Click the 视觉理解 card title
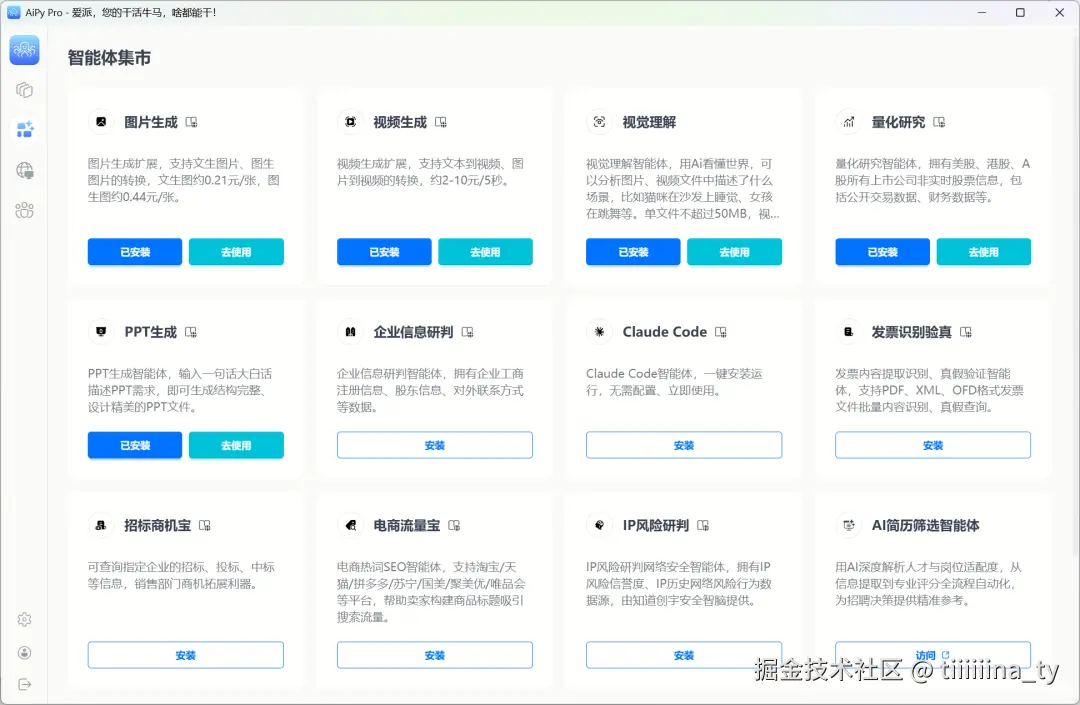The height and width of the screenshot is (705, 1080). point(650,123)
